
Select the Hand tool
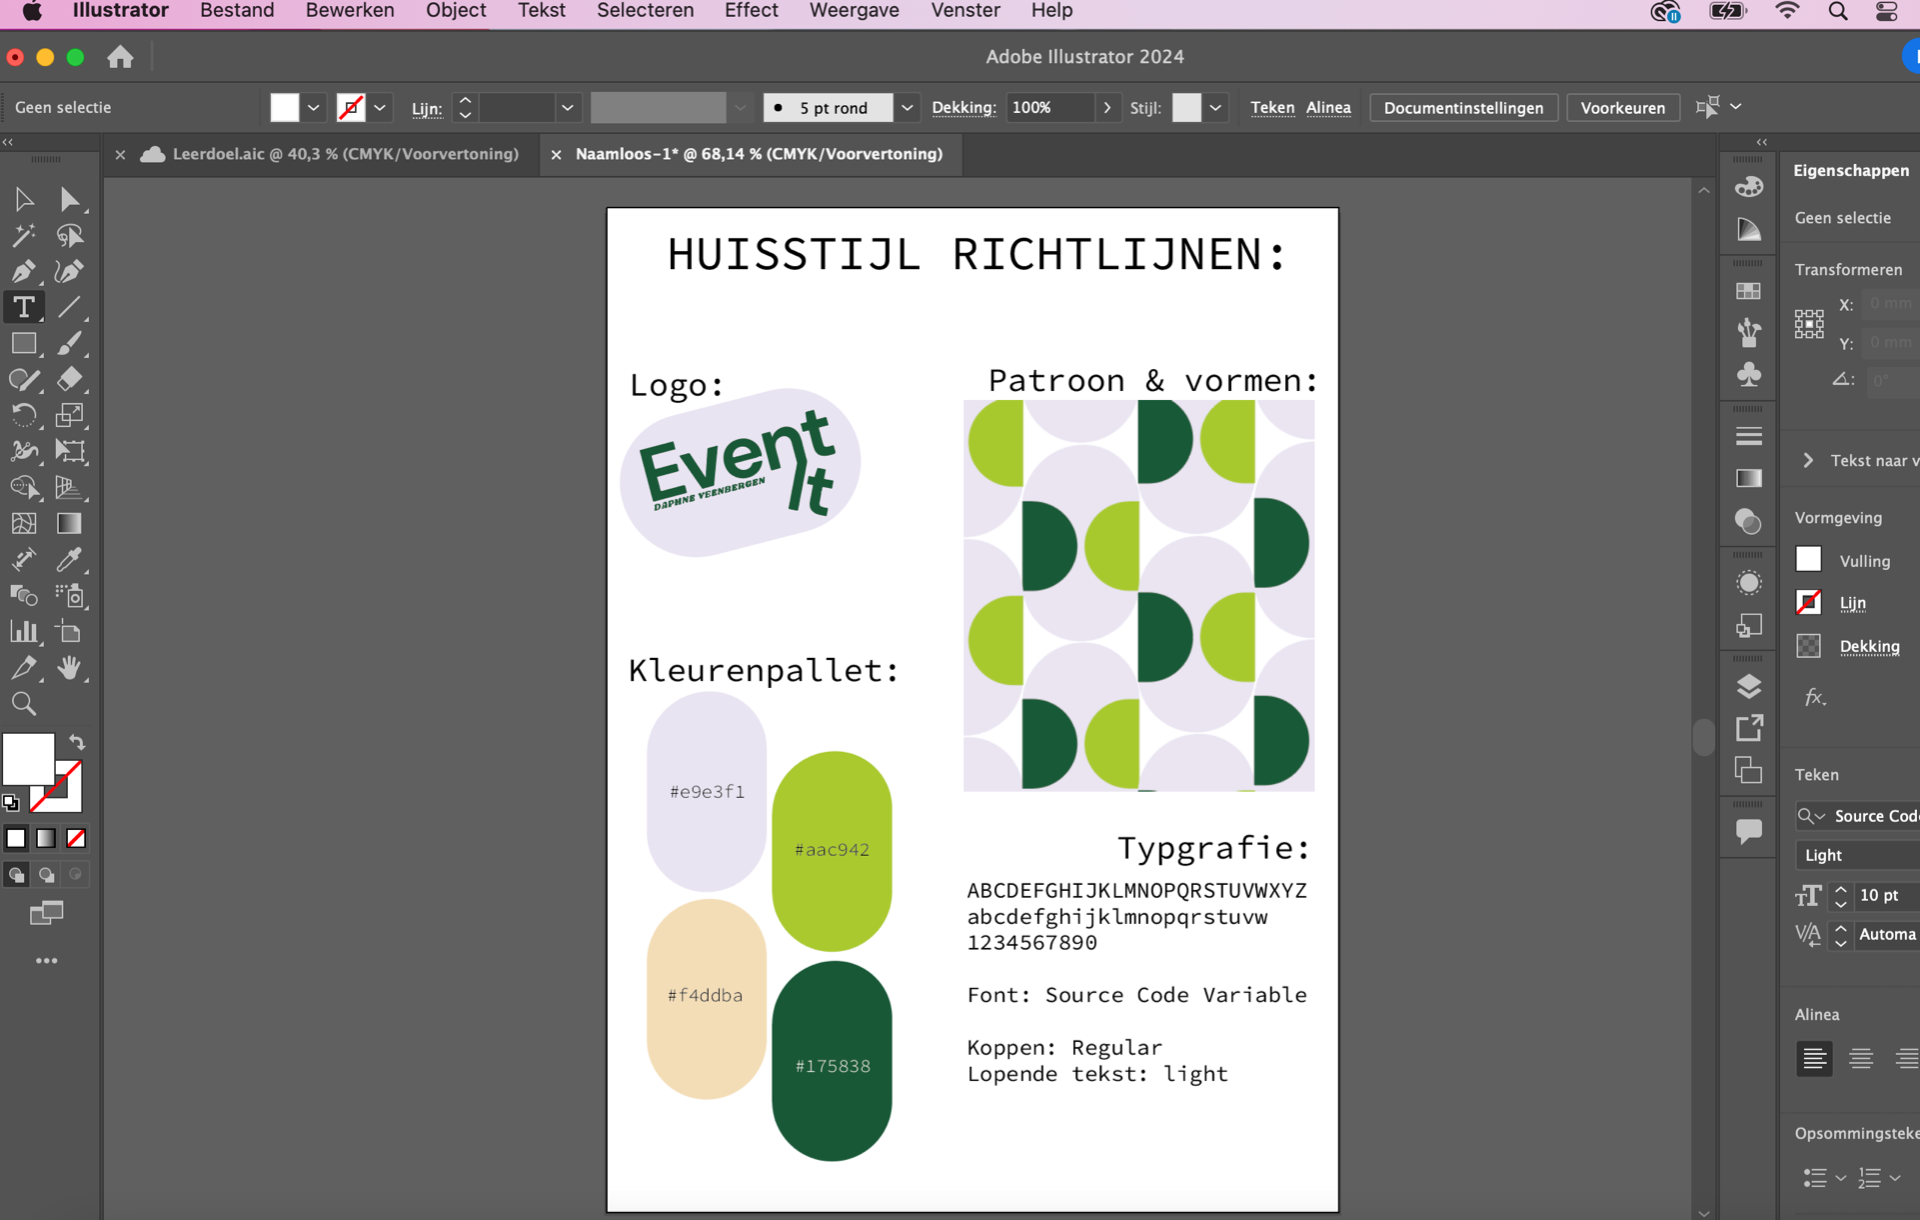(x=69, y=668)
